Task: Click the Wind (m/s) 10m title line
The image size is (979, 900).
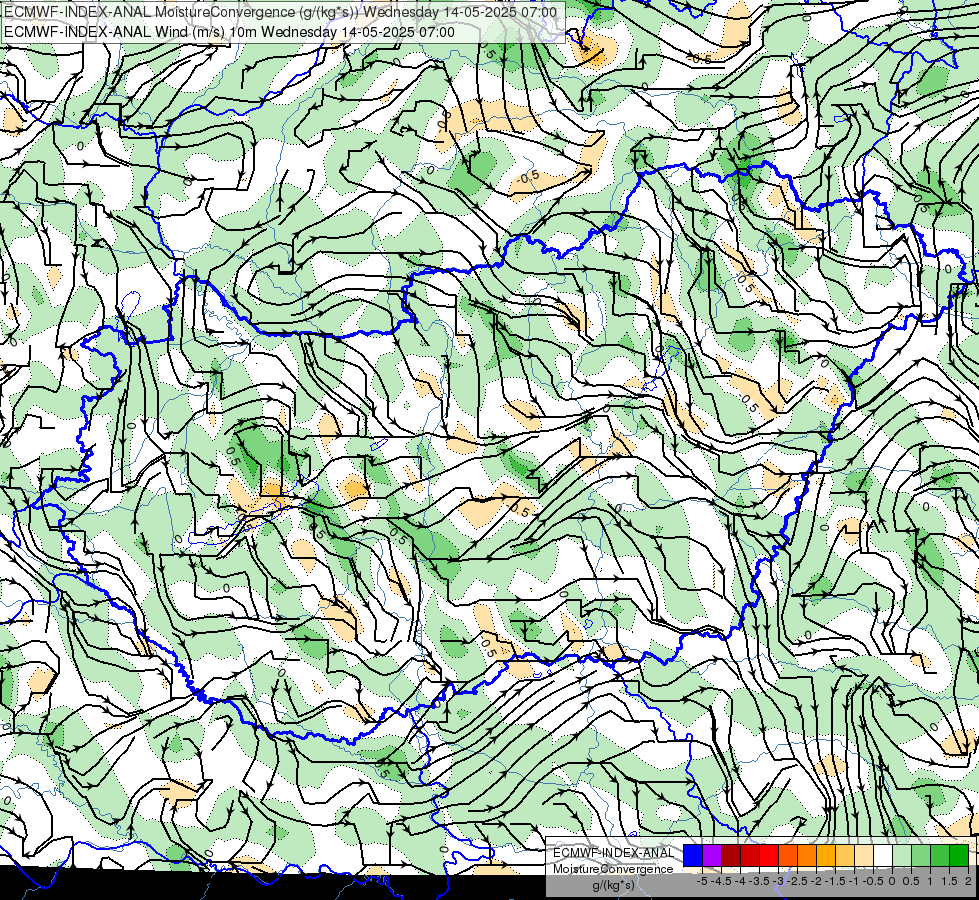Action: pyautogui.click(x=229, y=32)
